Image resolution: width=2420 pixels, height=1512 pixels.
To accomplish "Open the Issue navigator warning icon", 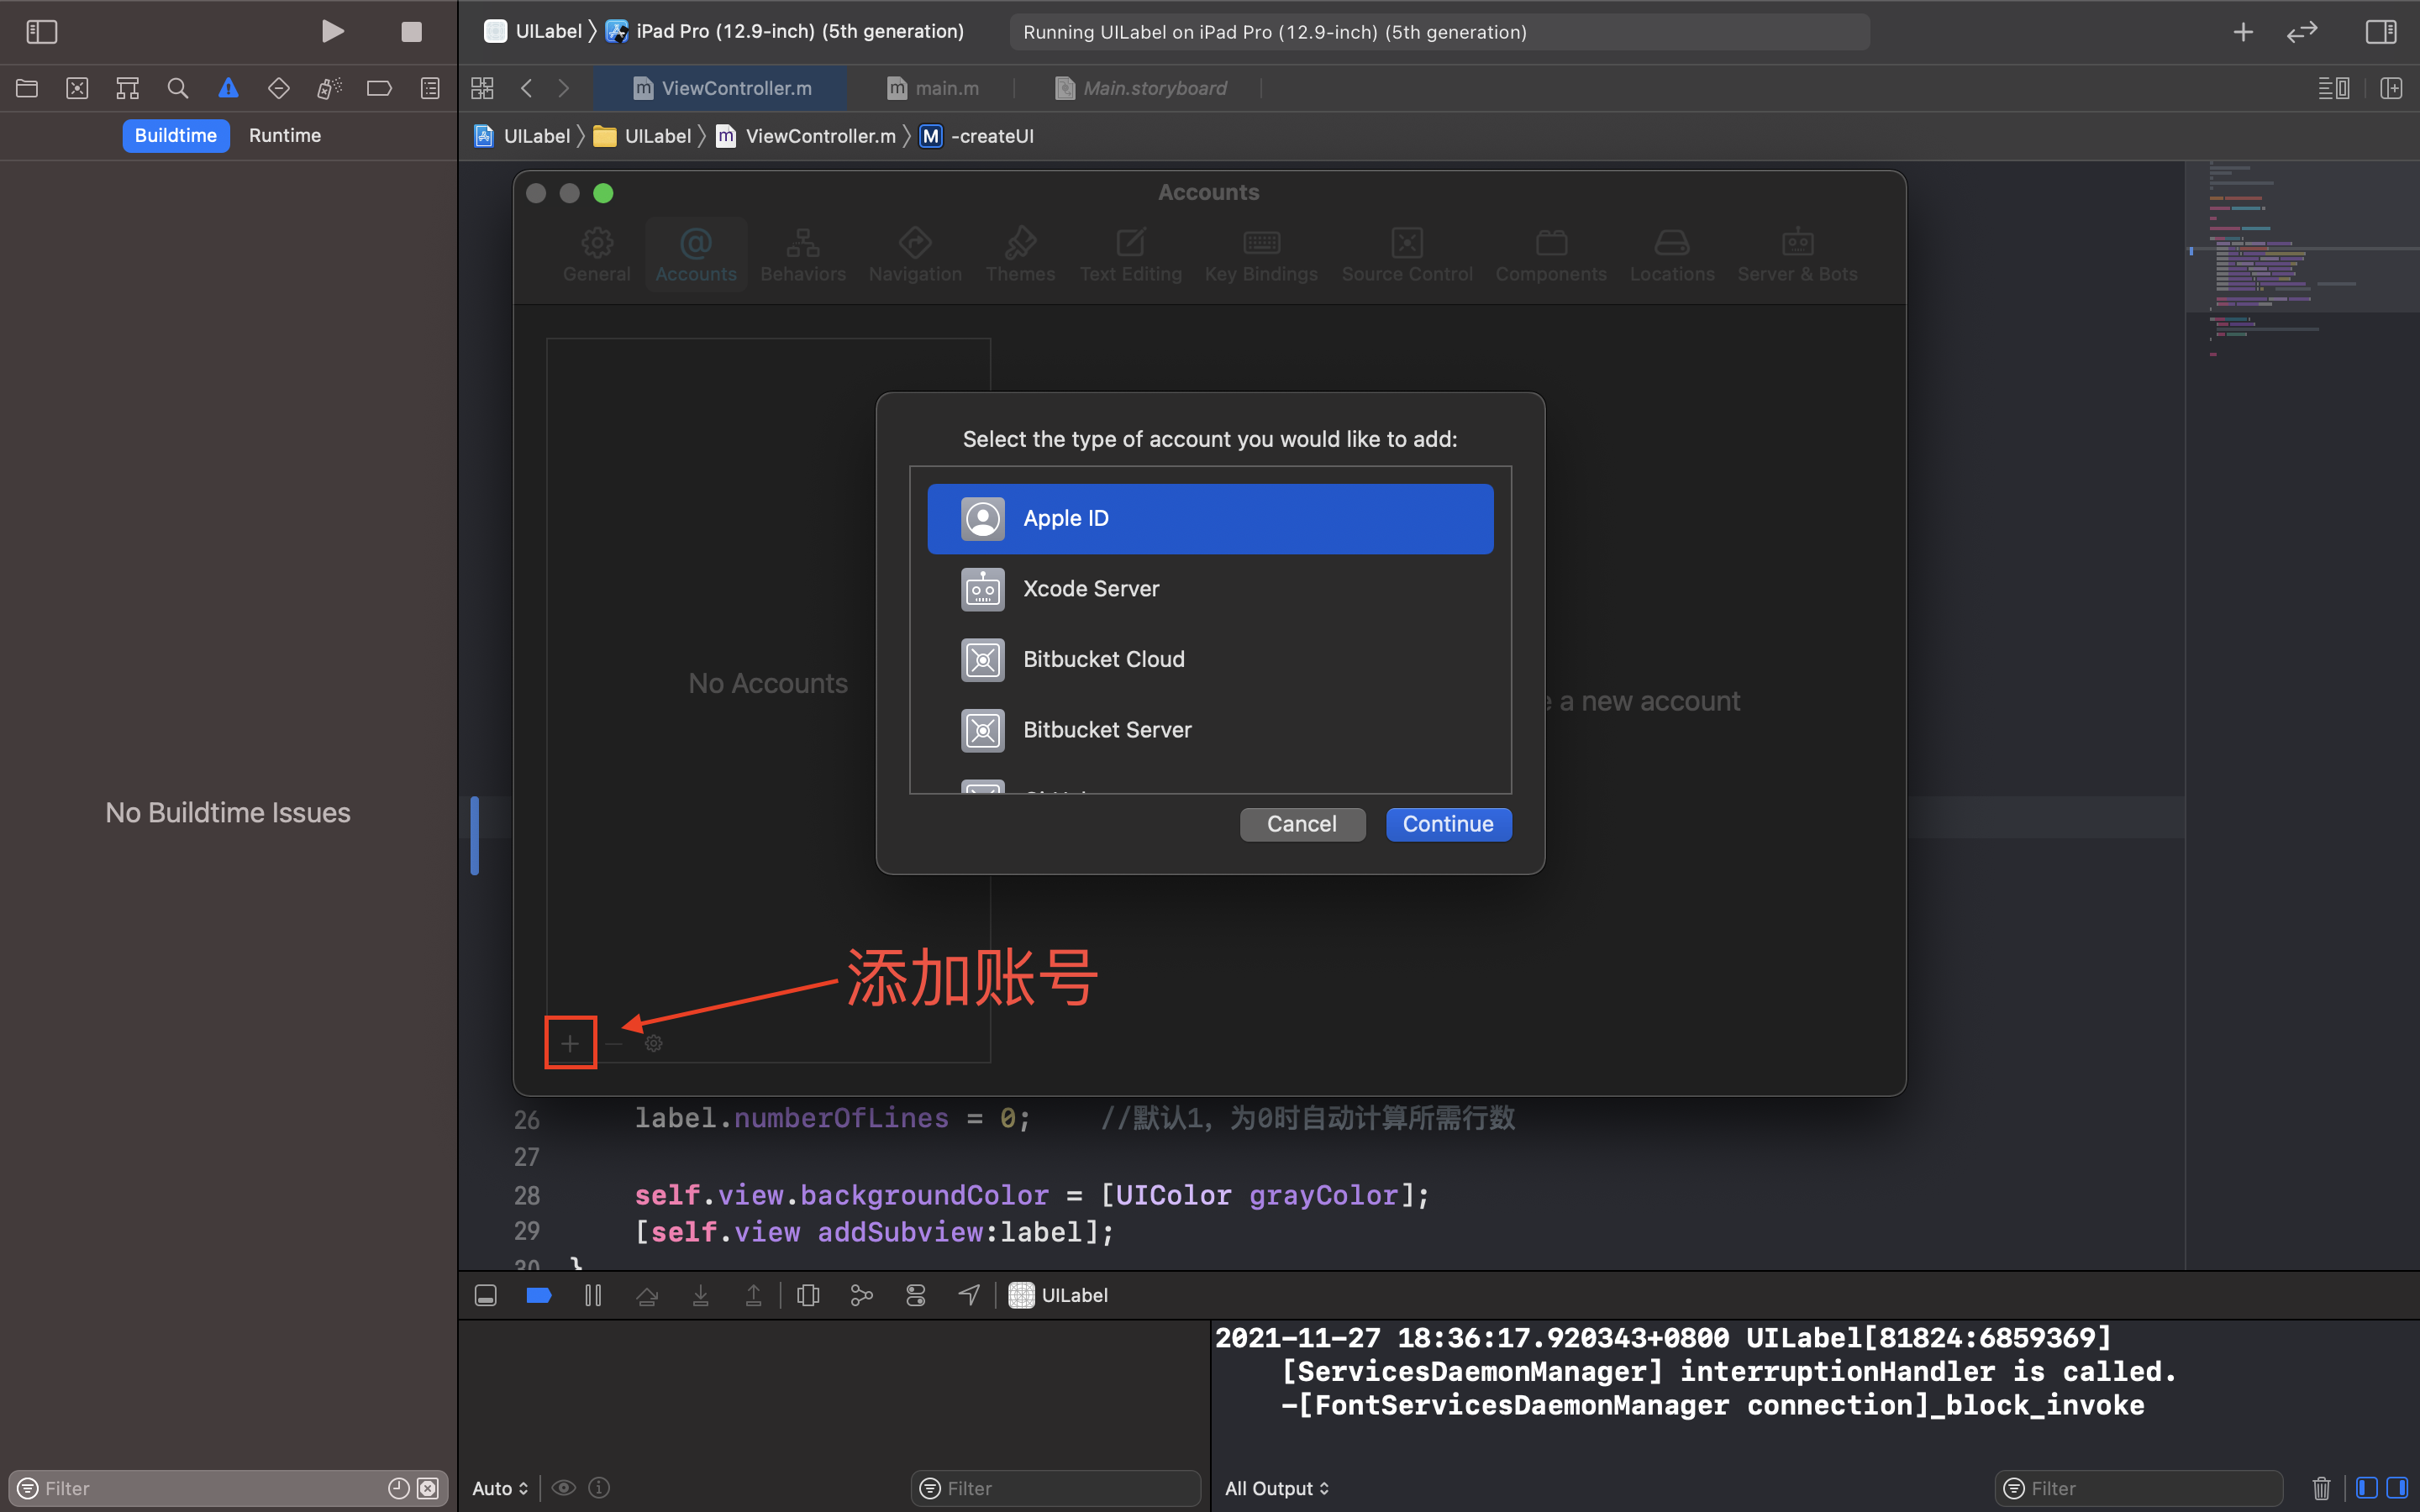I will pos(228,88).
